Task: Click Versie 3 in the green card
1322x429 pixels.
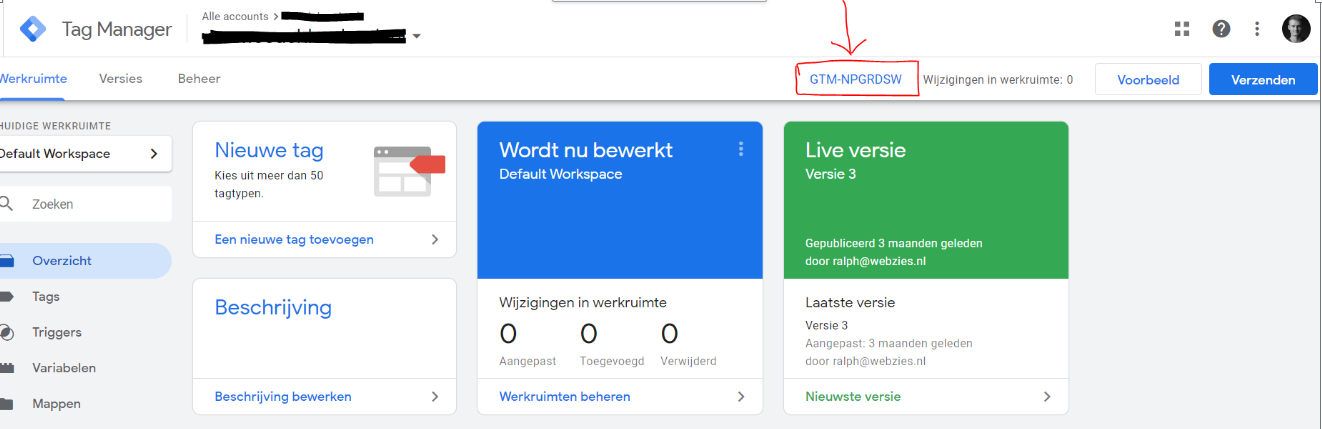Action: click(830, 174)
